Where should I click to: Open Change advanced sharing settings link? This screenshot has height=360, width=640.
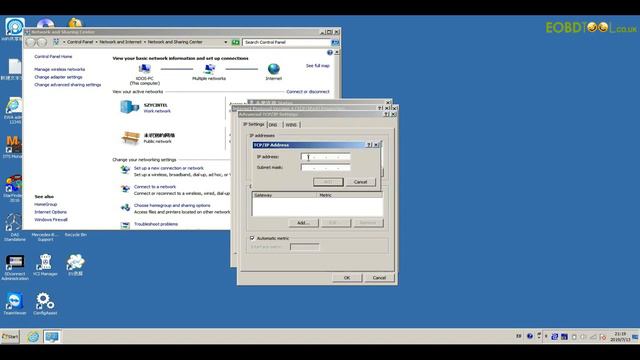coord(68,85)
